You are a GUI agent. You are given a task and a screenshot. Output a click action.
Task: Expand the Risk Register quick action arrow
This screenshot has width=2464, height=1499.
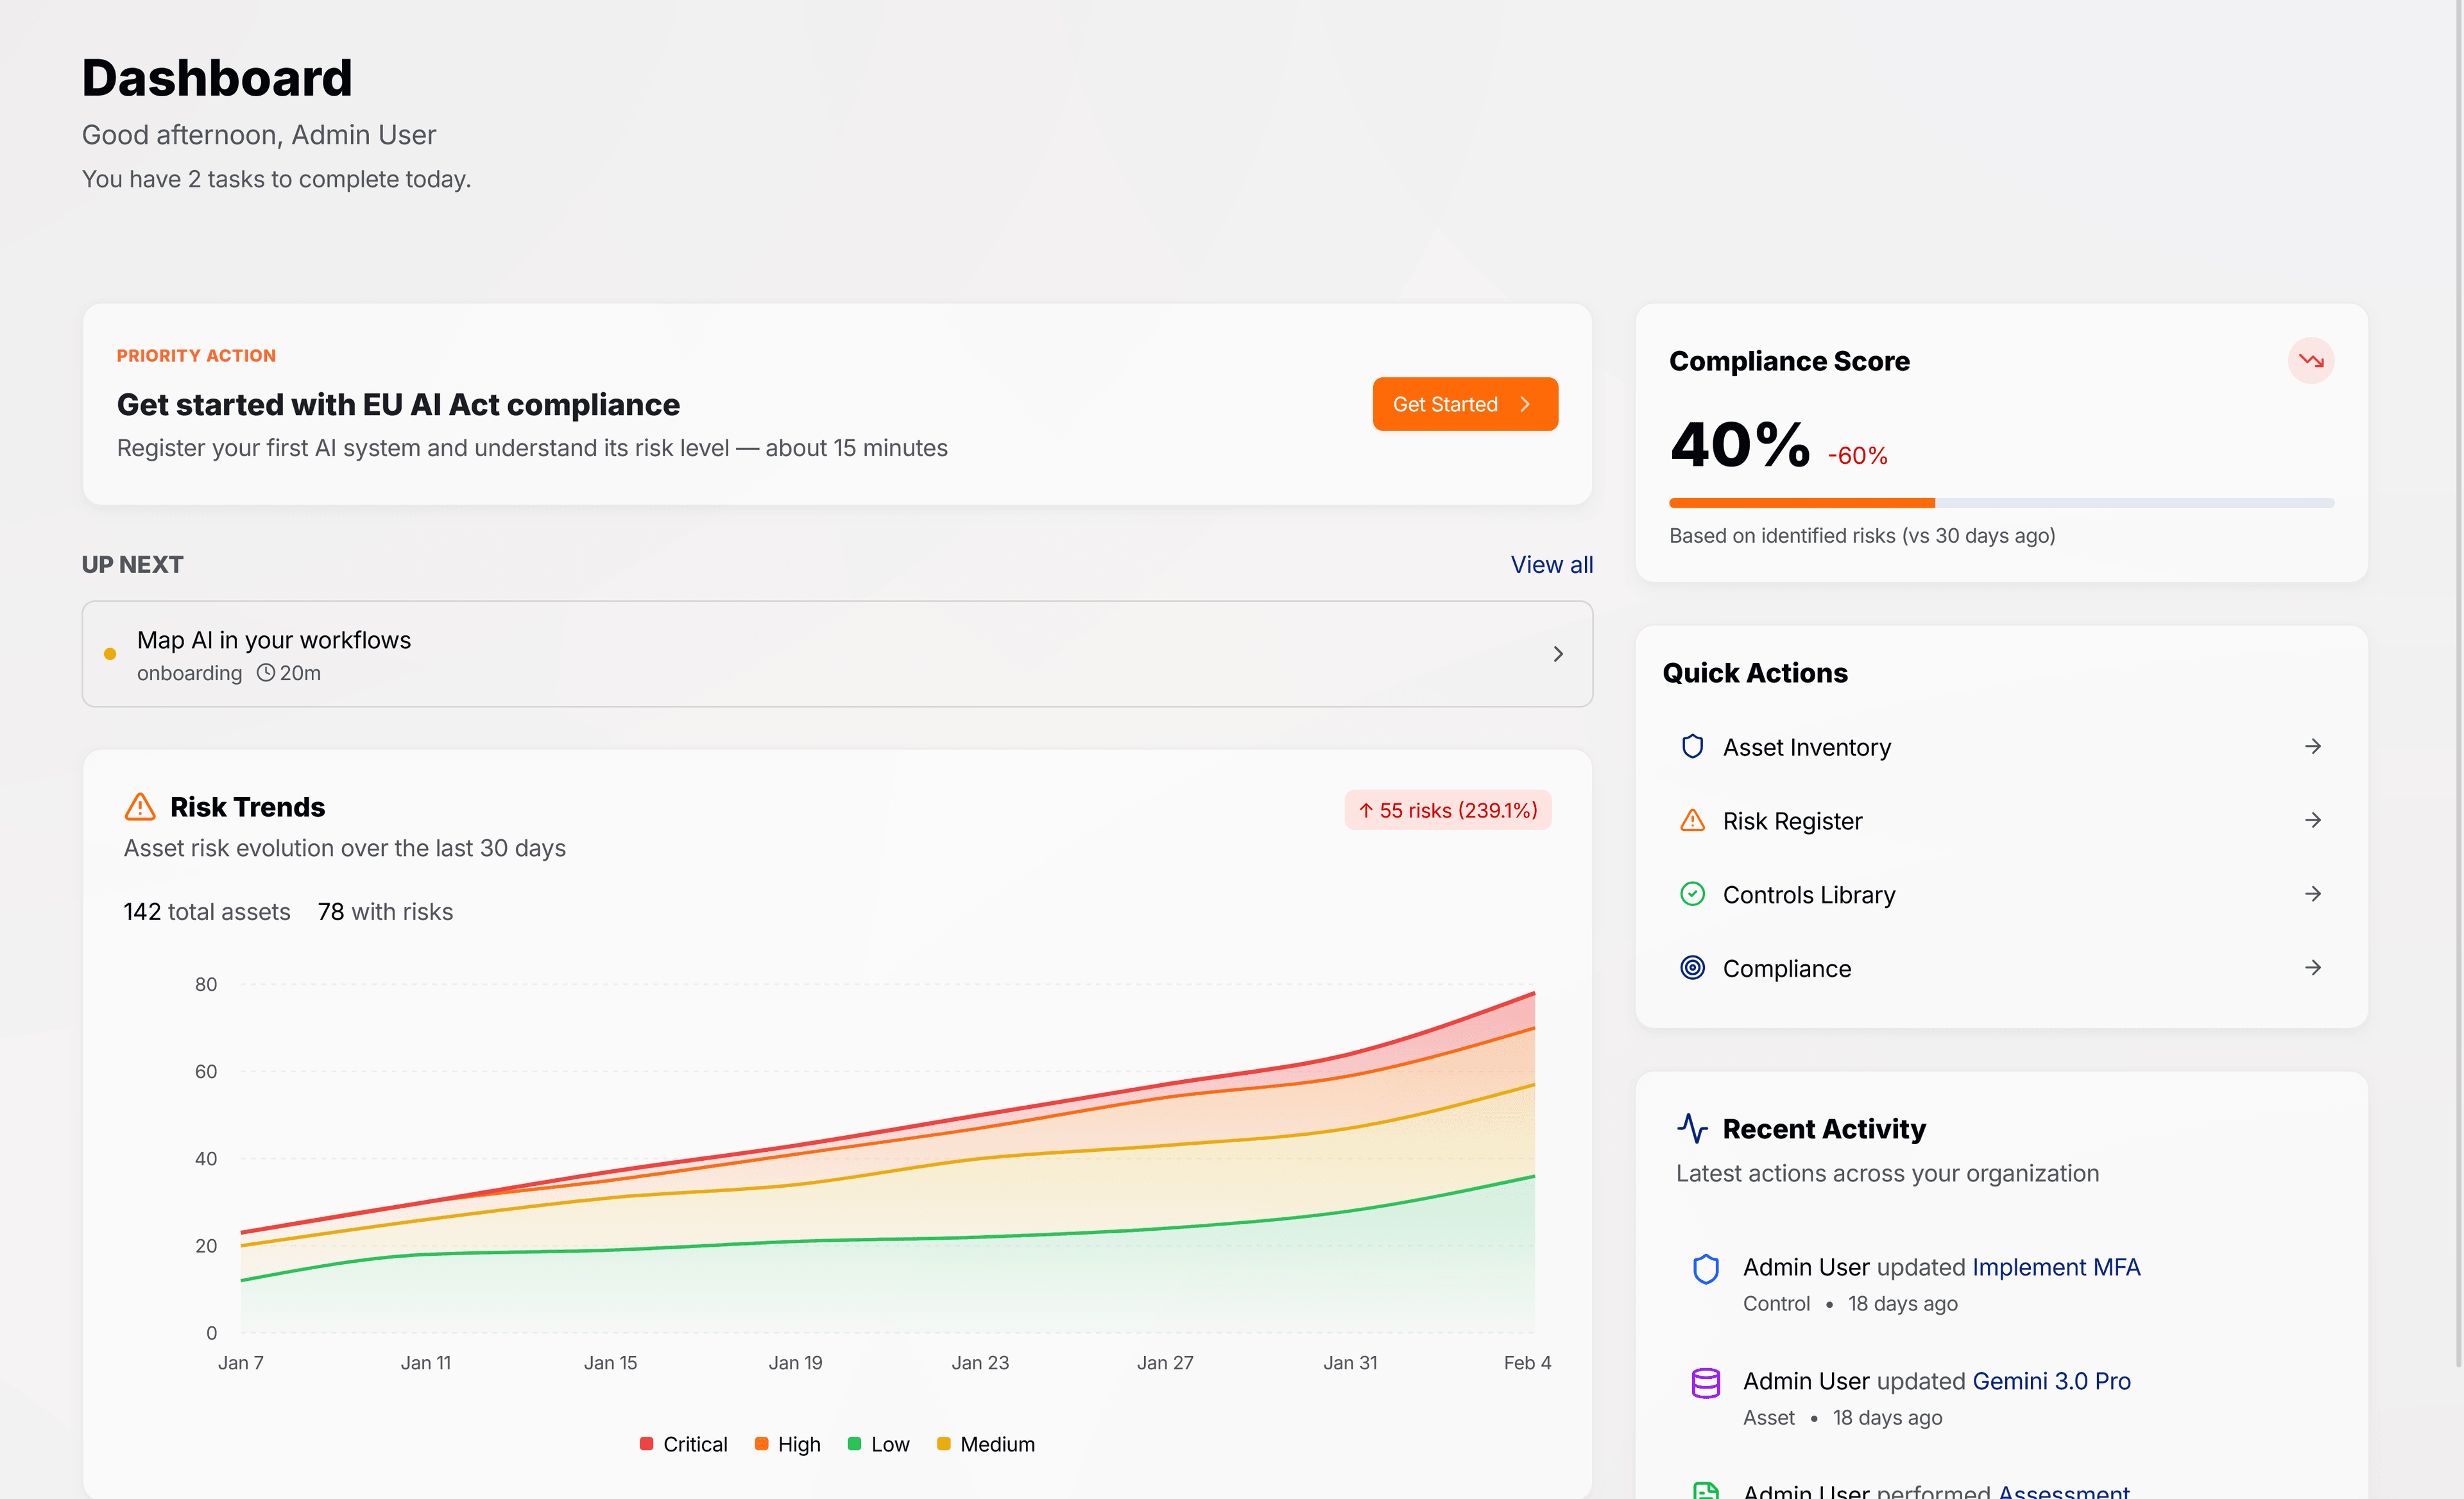coord(2313,820)
